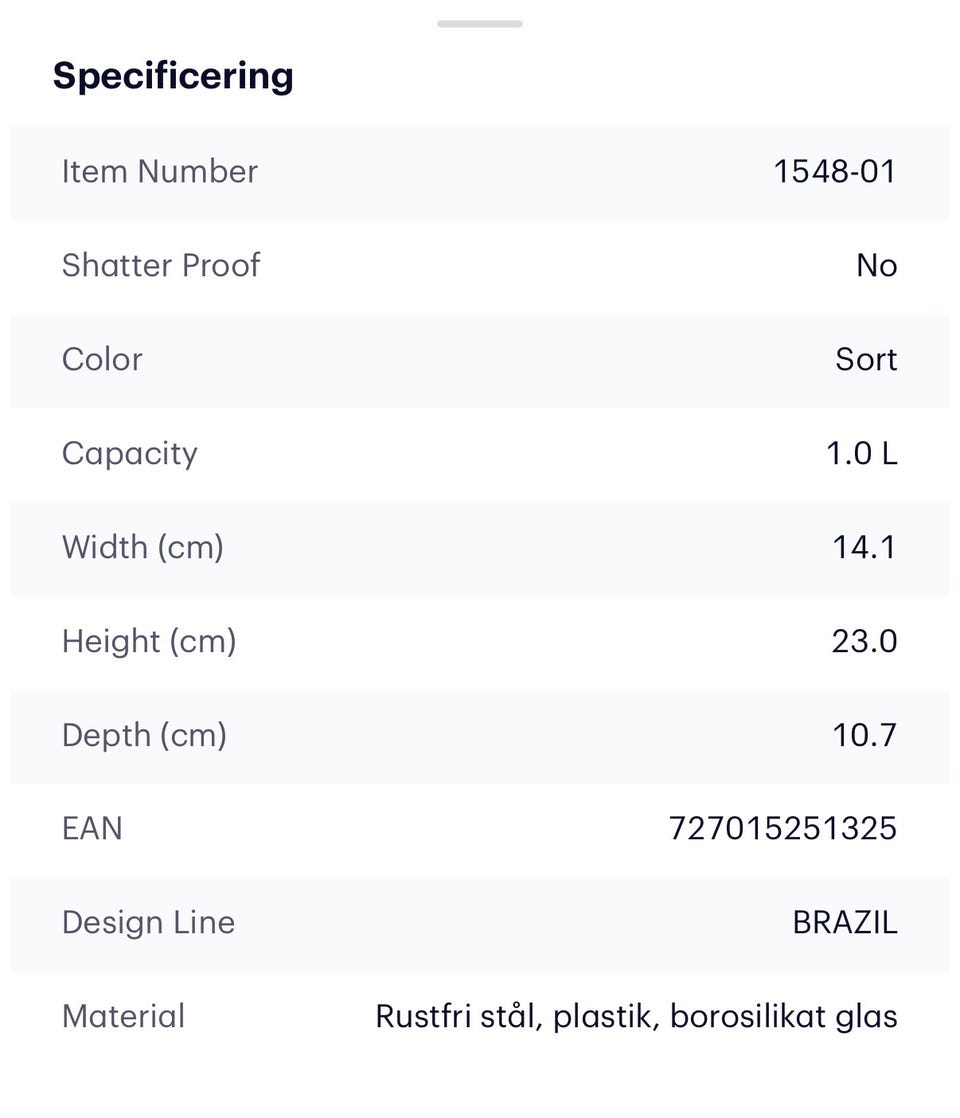This screenshot has height=1118, width=960.
Task: Click the color value Sort
Action: pos(866,360)
